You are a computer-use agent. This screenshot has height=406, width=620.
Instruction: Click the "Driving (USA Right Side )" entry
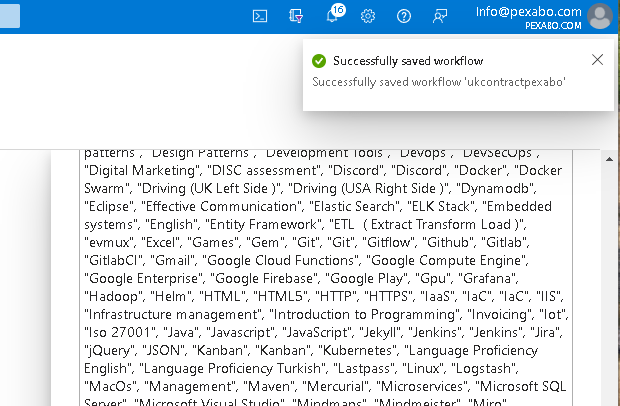369,188
